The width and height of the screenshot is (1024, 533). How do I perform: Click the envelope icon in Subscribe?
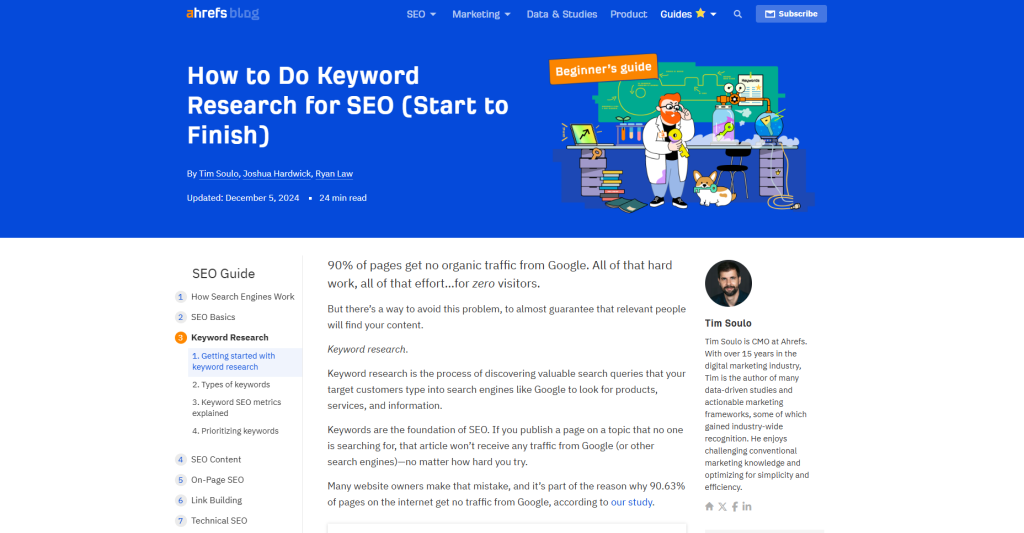(x=770, y=14)
